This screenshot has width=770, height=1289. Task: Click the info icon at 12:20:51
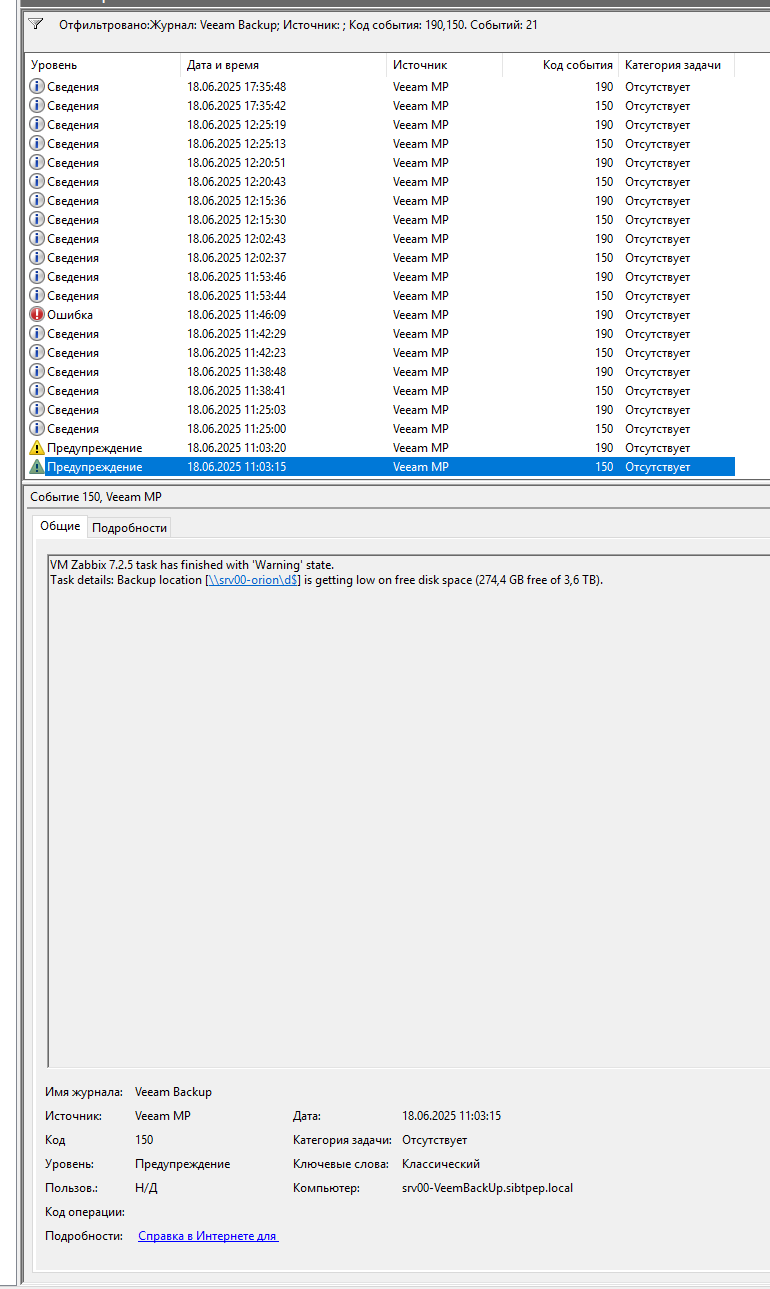click(37, 163)
